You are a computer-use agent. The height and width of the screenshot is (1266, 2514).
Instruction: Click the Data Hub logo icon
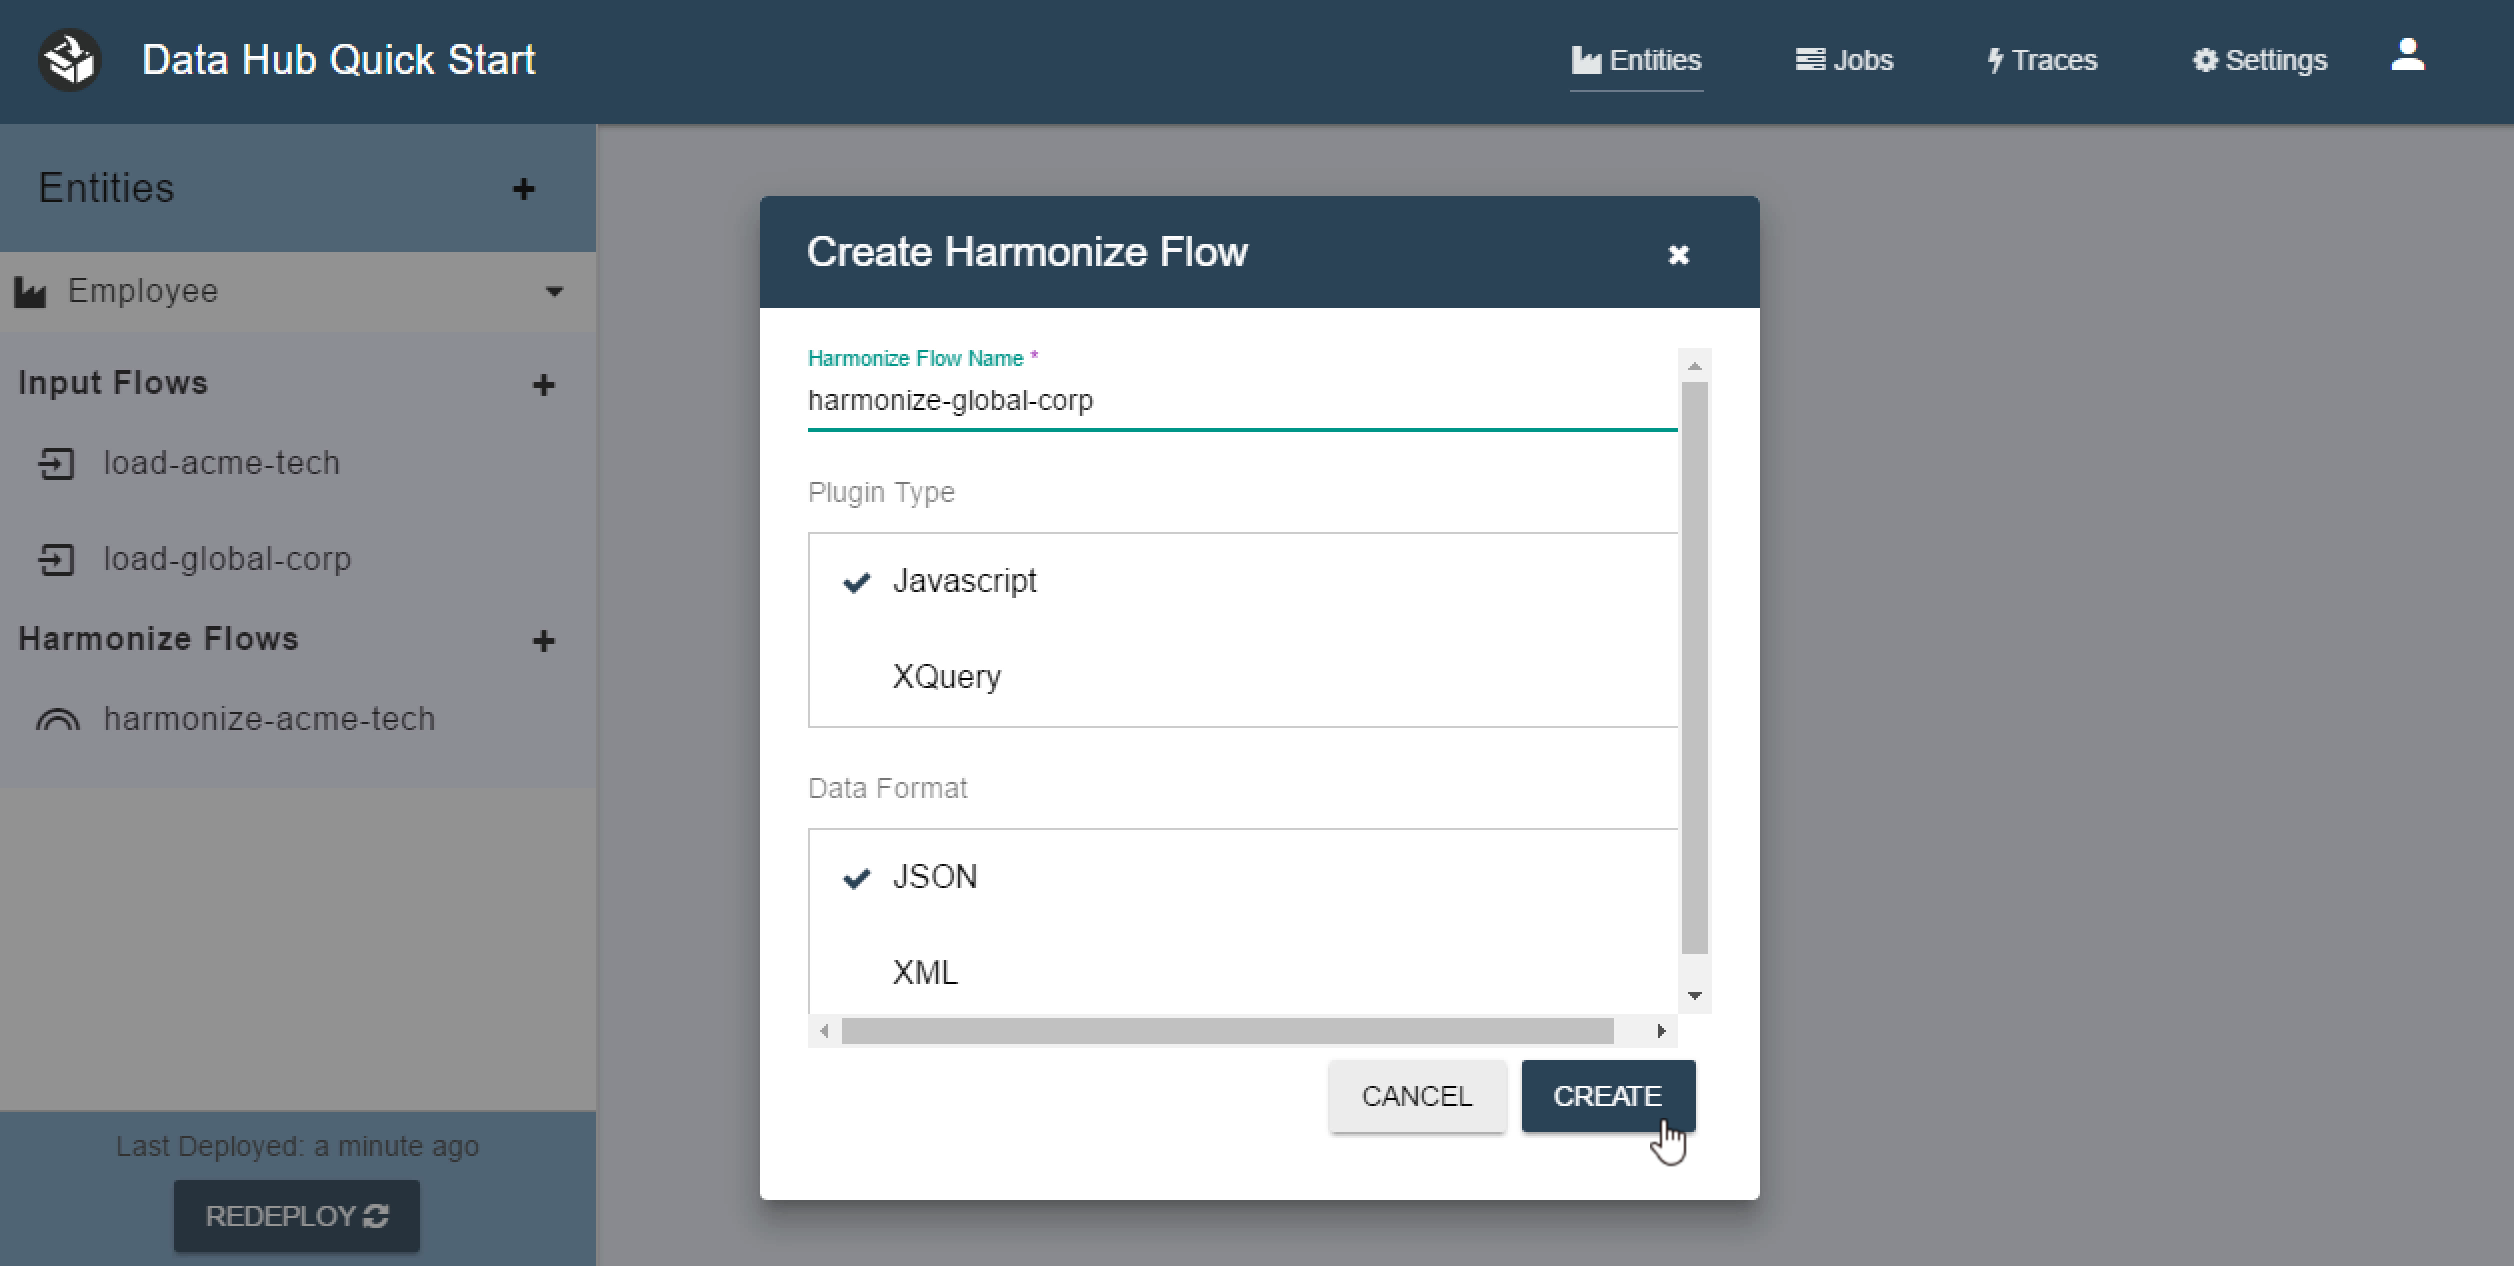pos(69,60)
